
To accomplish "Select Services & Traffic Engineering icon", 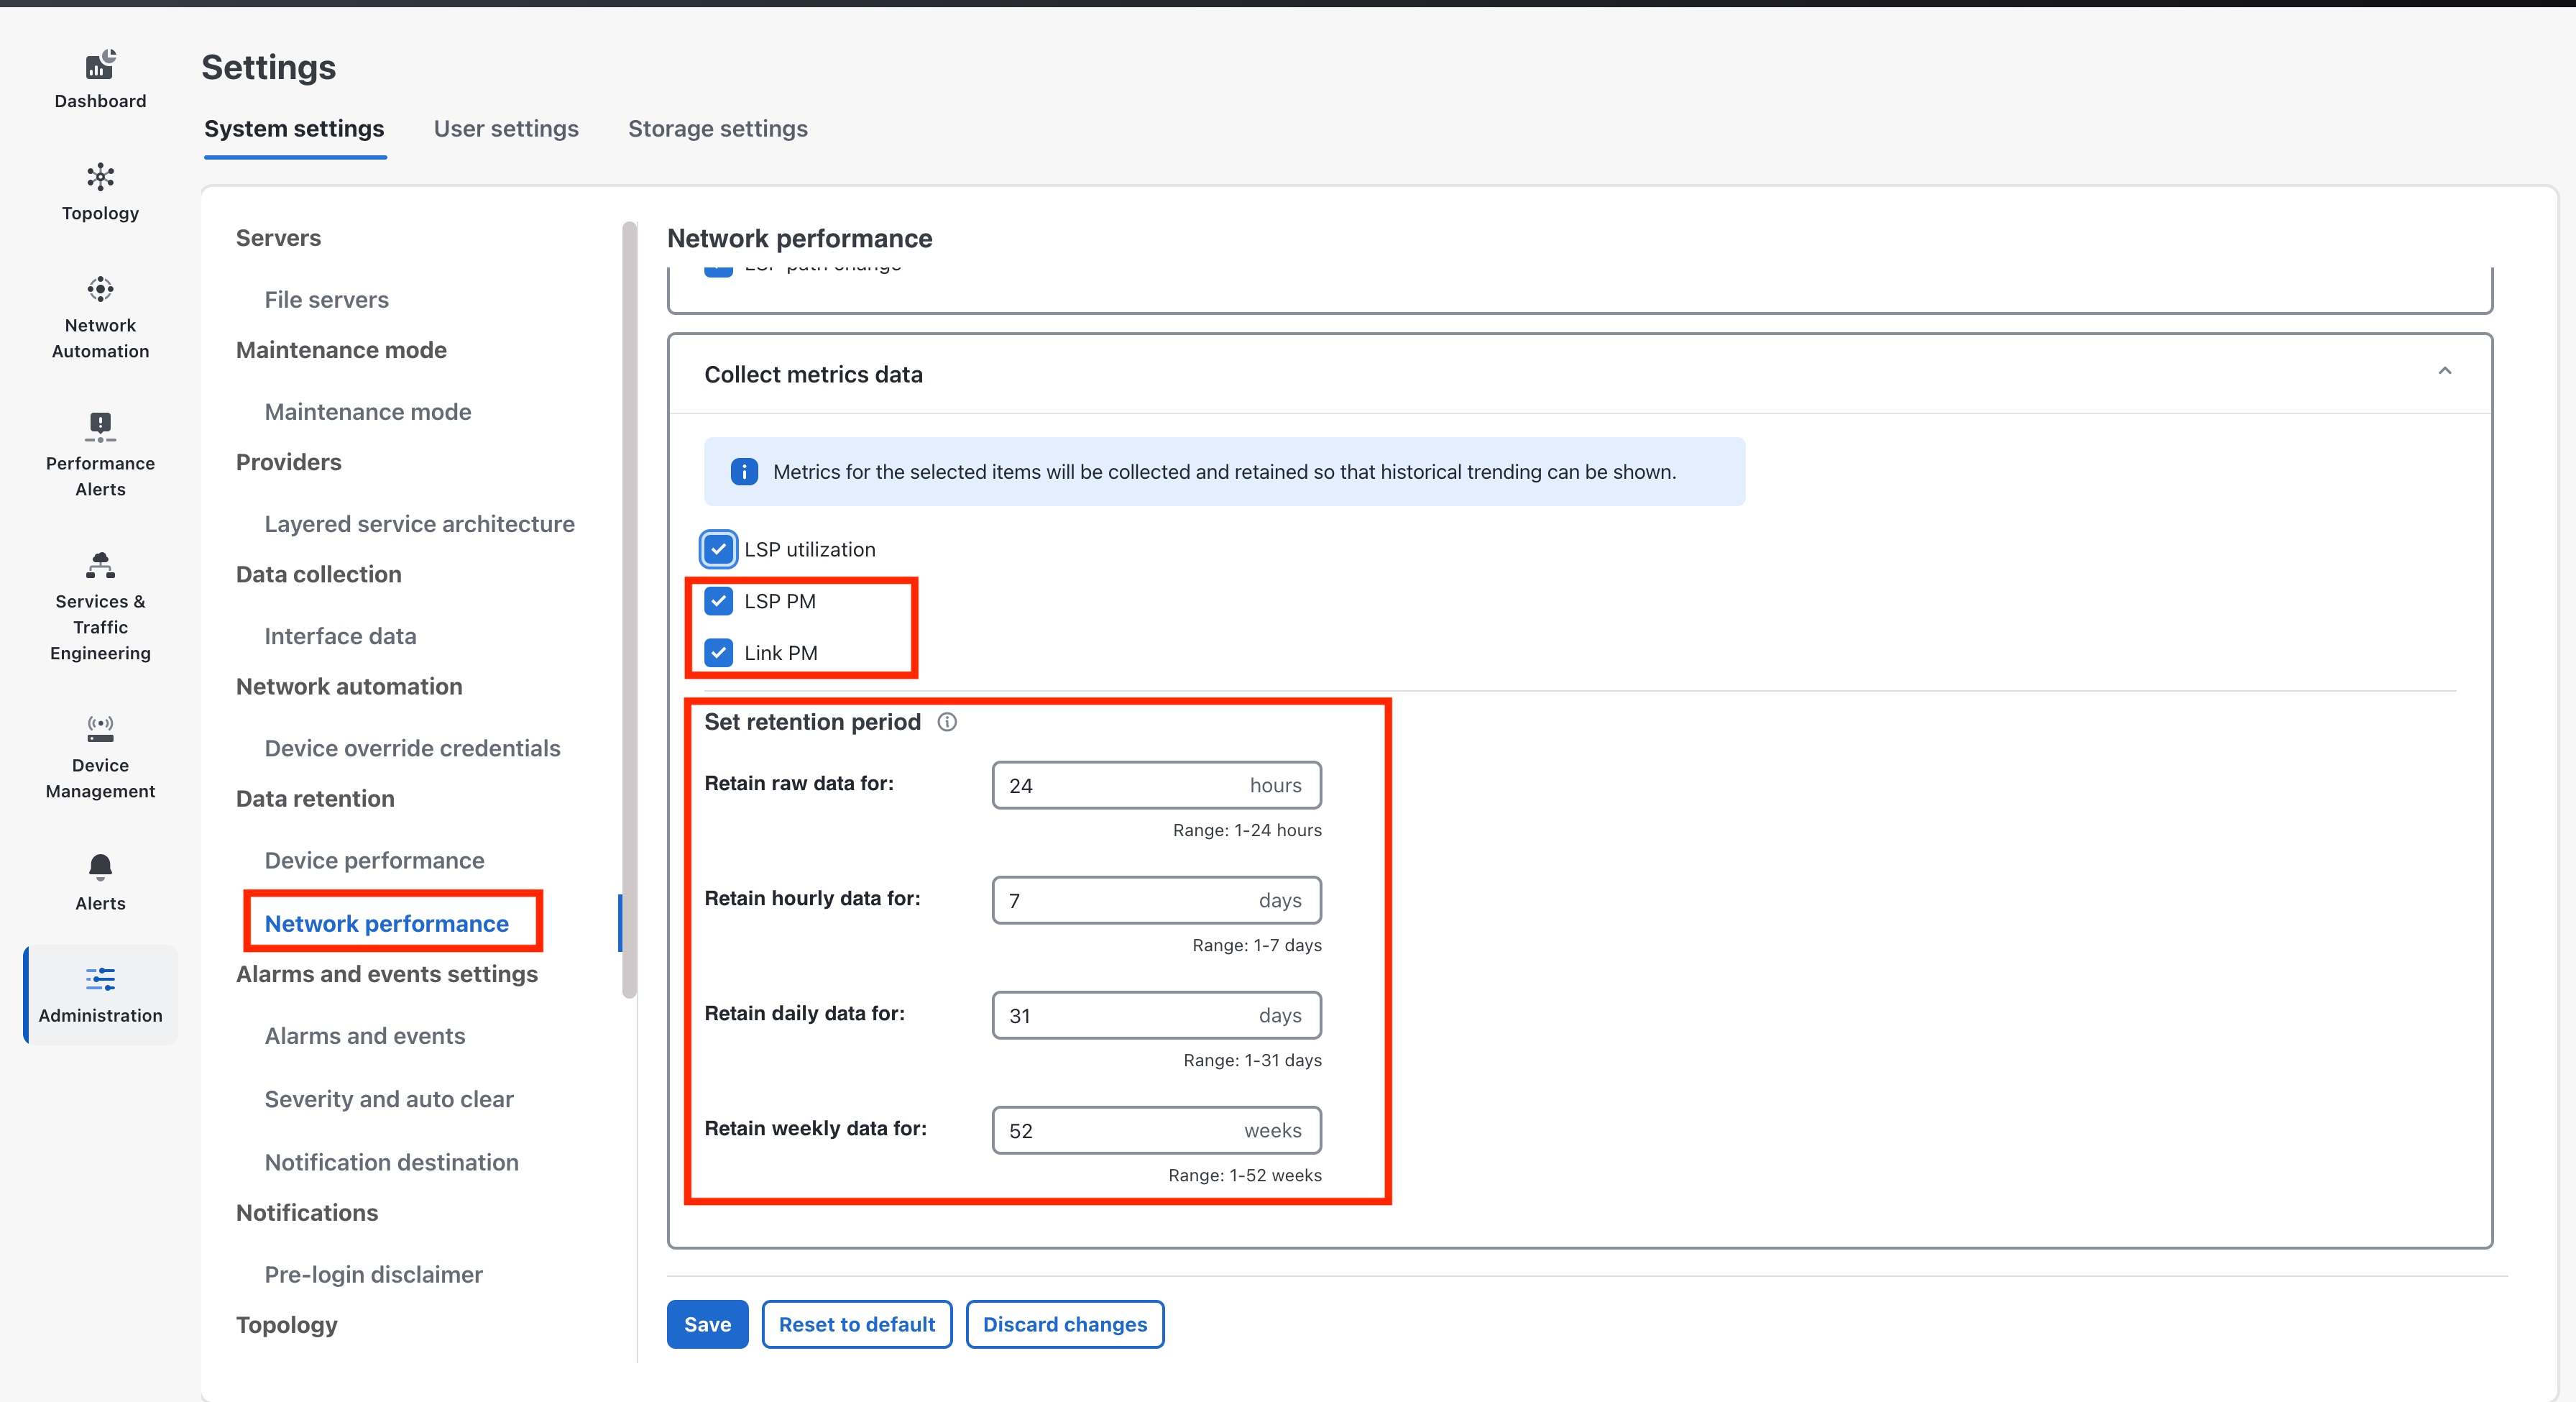I will pyautogui.click(x=100, y=565).
